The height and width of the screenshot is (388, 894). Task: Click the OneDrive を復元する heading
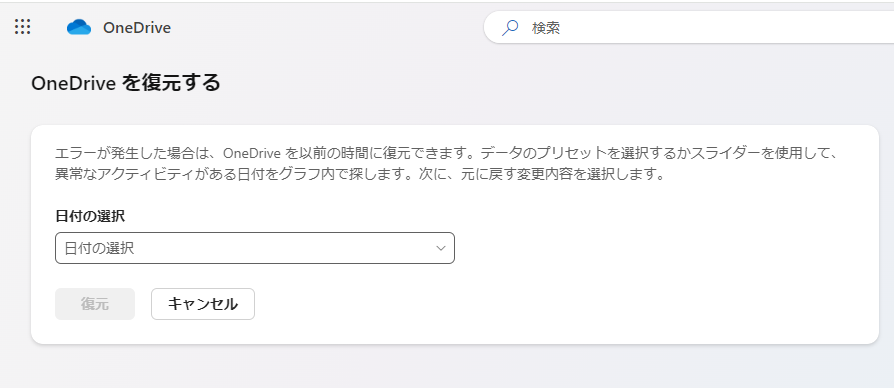coord(125,83)
